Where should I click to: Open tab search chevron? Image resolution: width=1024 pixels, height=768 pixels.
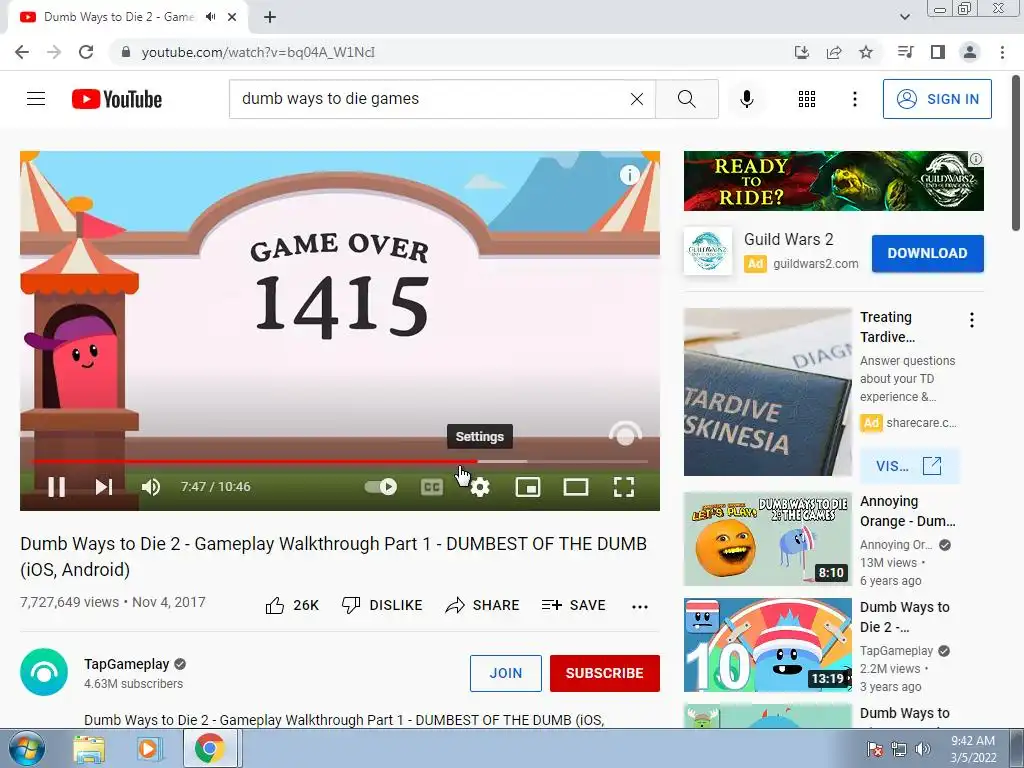coord(904,17)
